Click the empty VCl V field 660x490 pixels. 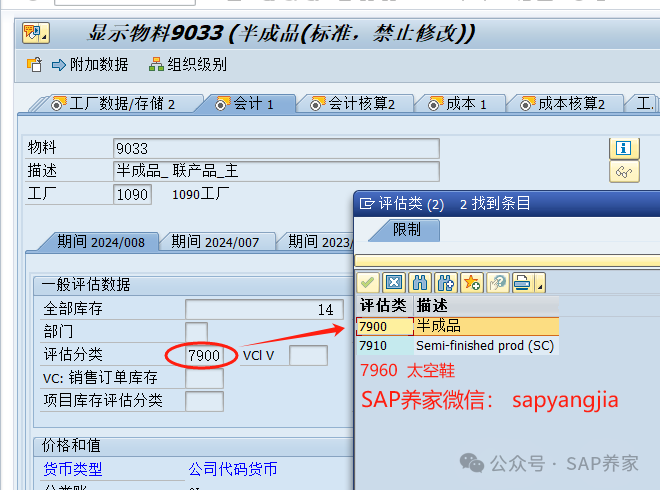click(308, 355)
